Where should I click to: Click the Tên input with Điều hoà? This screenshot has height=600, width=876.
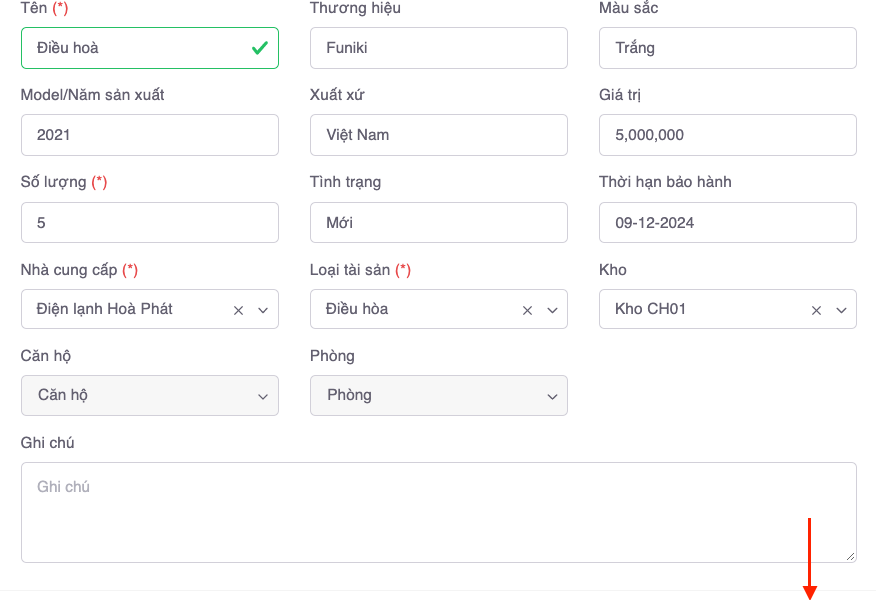click(130, 47)
